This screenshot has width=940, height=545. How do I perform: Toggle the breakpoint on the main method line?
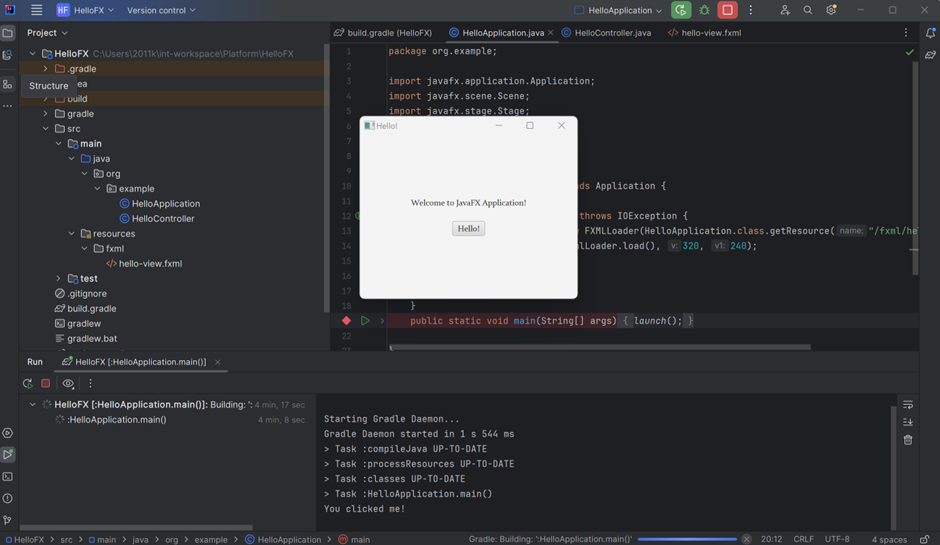pos(347,321)
